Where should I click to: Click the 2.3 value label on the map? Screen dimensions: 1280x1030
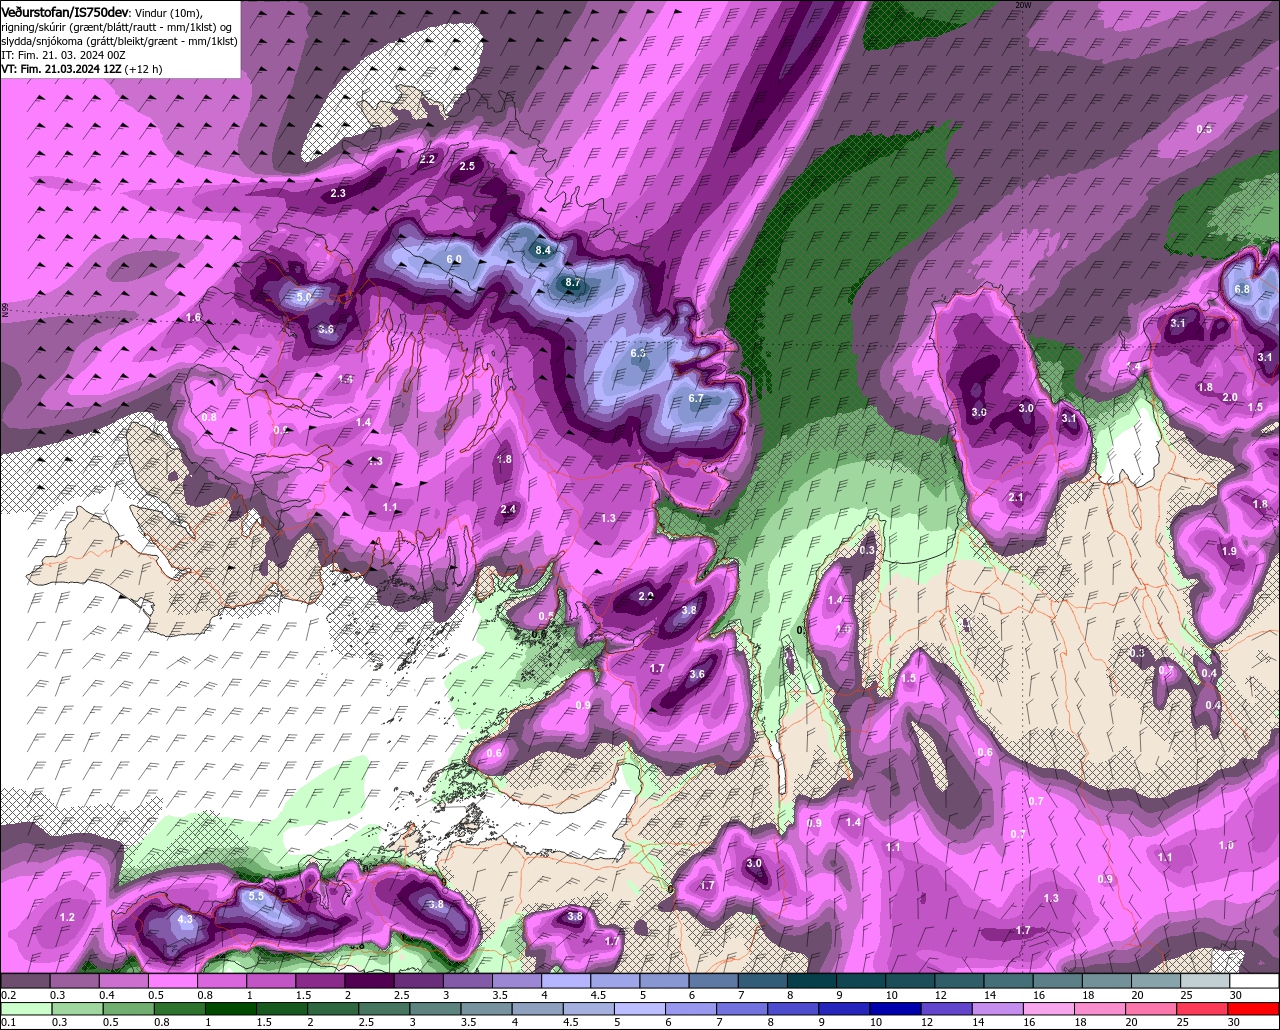pyautogui.click(x=338, y=193)
